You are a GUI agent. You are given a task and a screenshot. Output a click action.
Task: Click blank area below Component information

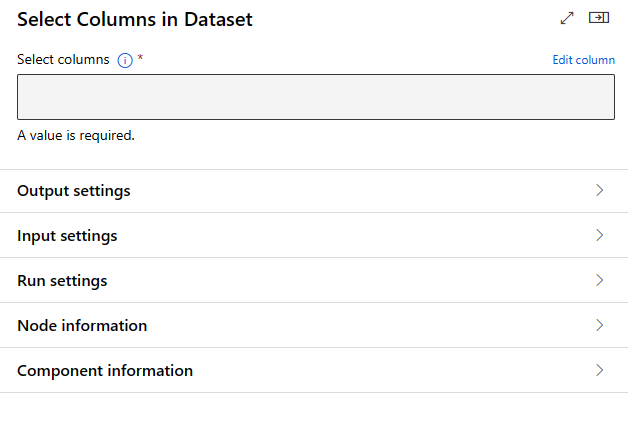pyautogui.click(x=314, y=413)
